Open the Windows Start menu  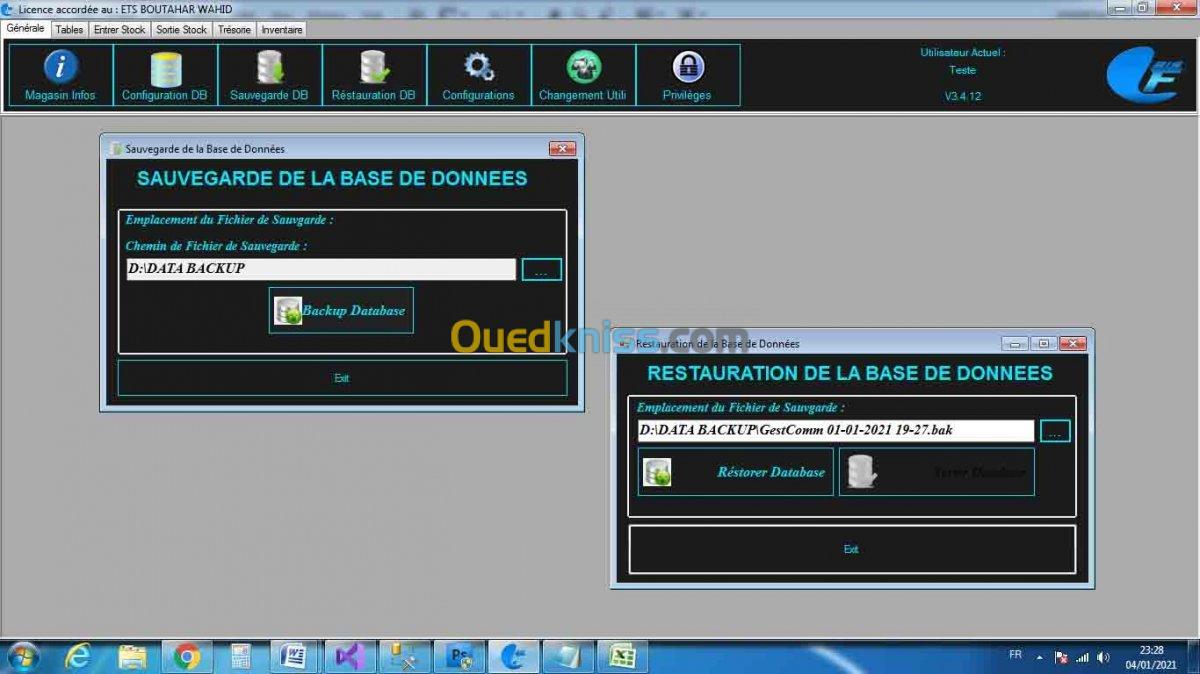point(22,656)
